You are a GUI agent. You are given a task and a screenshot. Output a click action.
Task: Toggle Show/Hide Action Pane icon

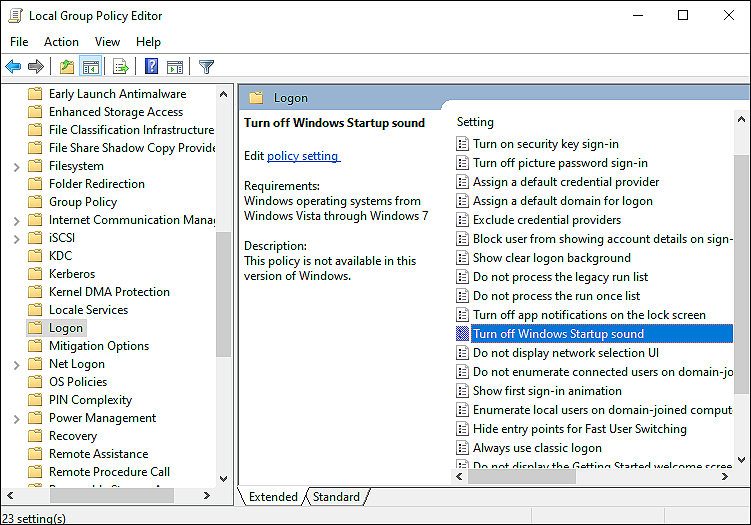[x=175, y=67]
